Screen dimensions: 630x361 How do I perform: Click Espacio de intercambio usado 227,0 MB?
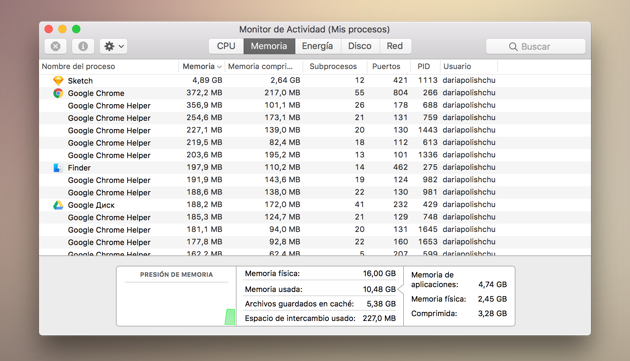tap(379, 318)
